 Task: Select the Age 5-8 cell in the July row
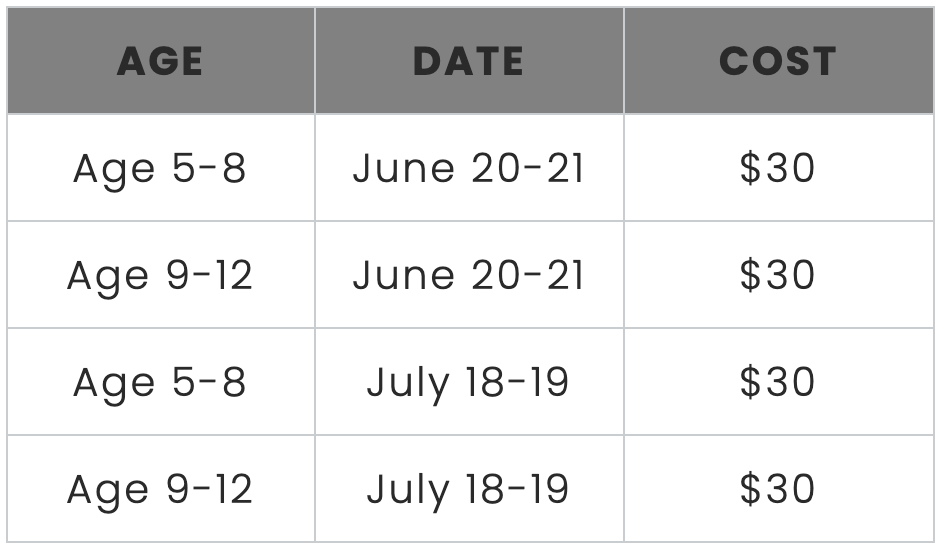160,382
